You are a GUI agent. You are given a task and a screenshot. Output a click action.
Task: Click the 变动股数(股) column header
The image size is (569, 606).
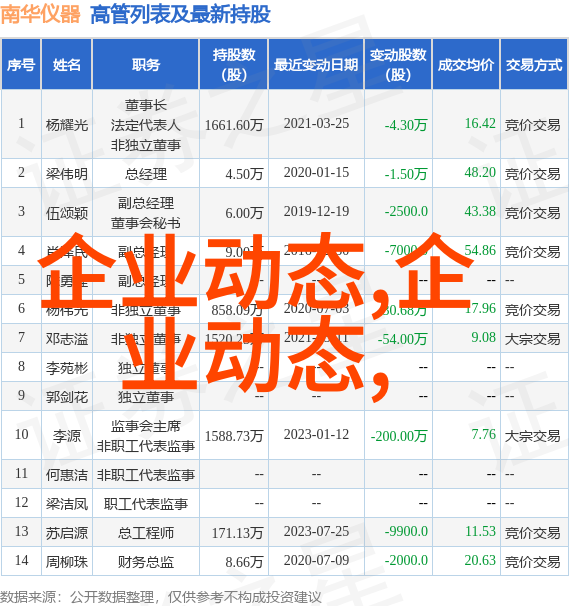(398, 64)
